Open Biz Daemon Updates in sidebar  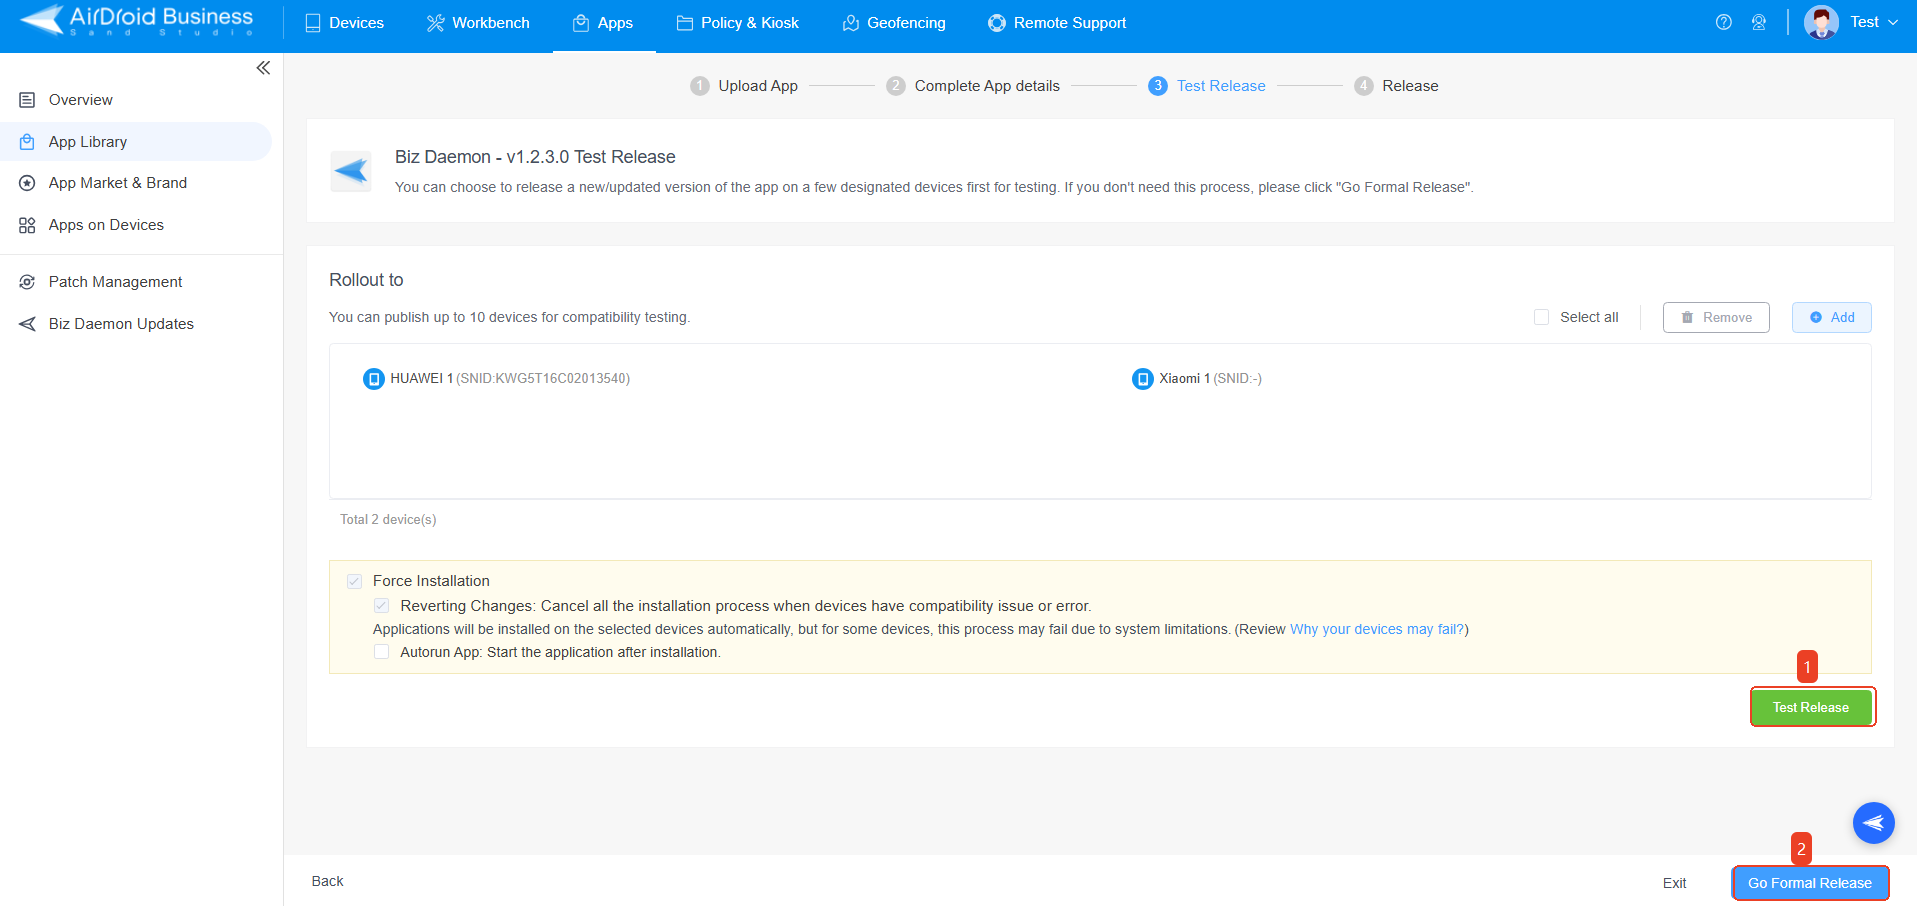tap(120, 323)
